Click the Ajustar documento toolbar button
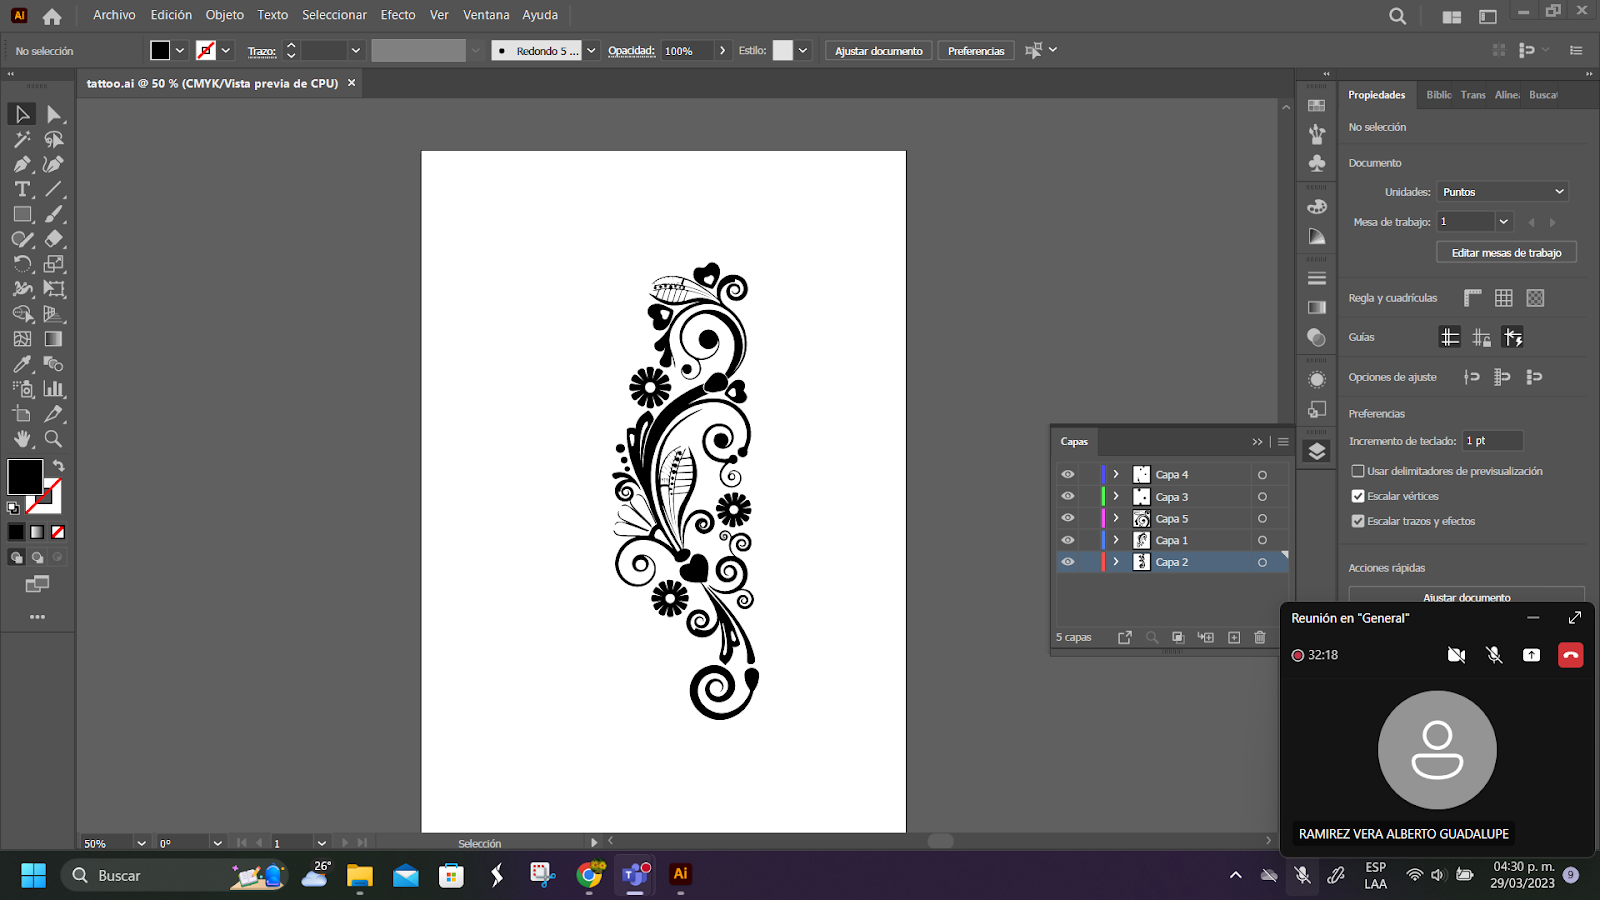 tap(879, 51)
